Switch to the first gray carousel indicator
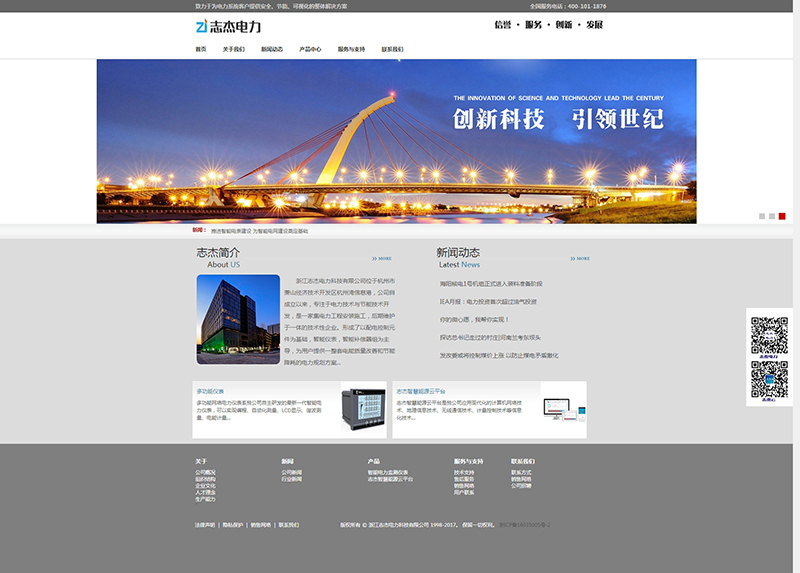Viewport: 800px width, 573px height. click(x=762, y=216)
